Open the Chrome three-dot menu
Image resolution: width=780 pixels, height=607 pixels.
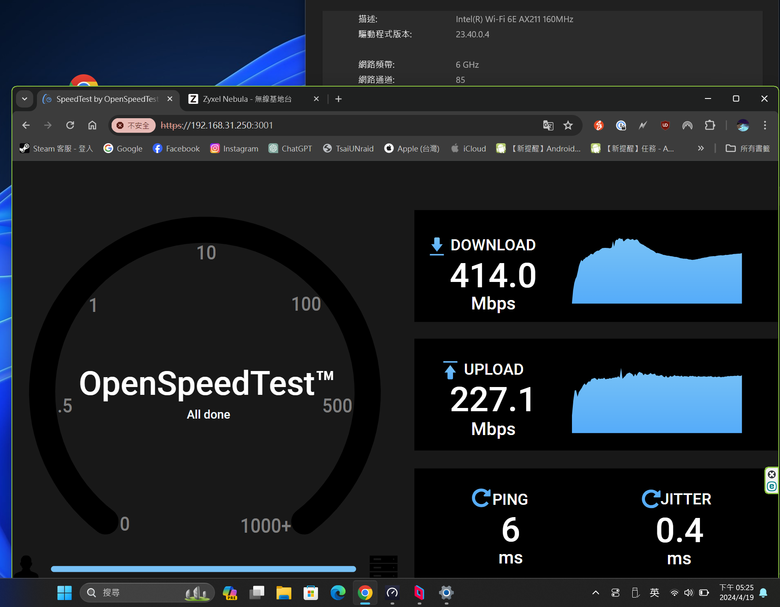pyautogui.click(x=765, y=125)
